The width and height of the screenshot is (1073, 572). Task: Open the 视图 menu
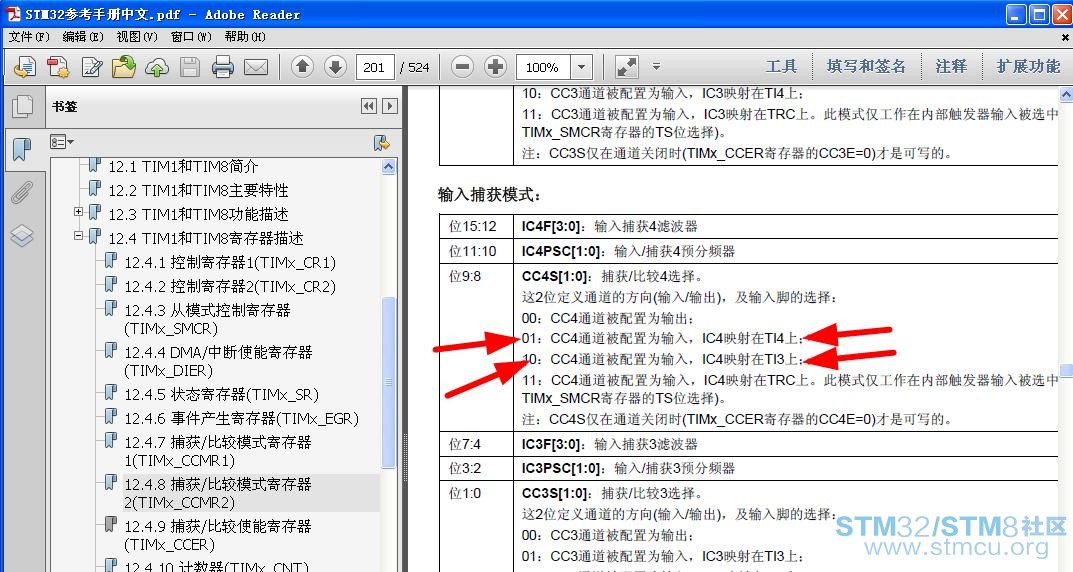[x=137, y=36]
